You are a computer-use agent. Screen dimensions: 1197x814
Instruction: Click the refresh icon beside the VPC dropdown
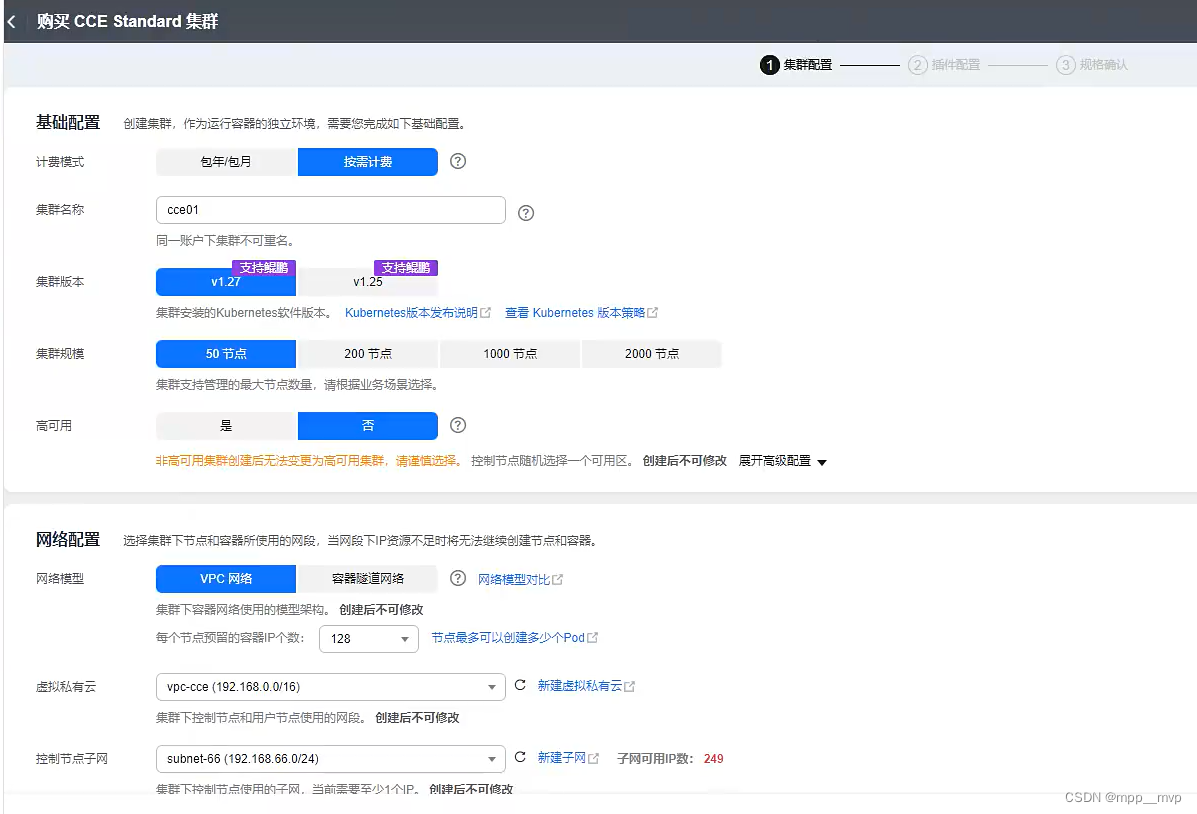click(x=519, y=685)
